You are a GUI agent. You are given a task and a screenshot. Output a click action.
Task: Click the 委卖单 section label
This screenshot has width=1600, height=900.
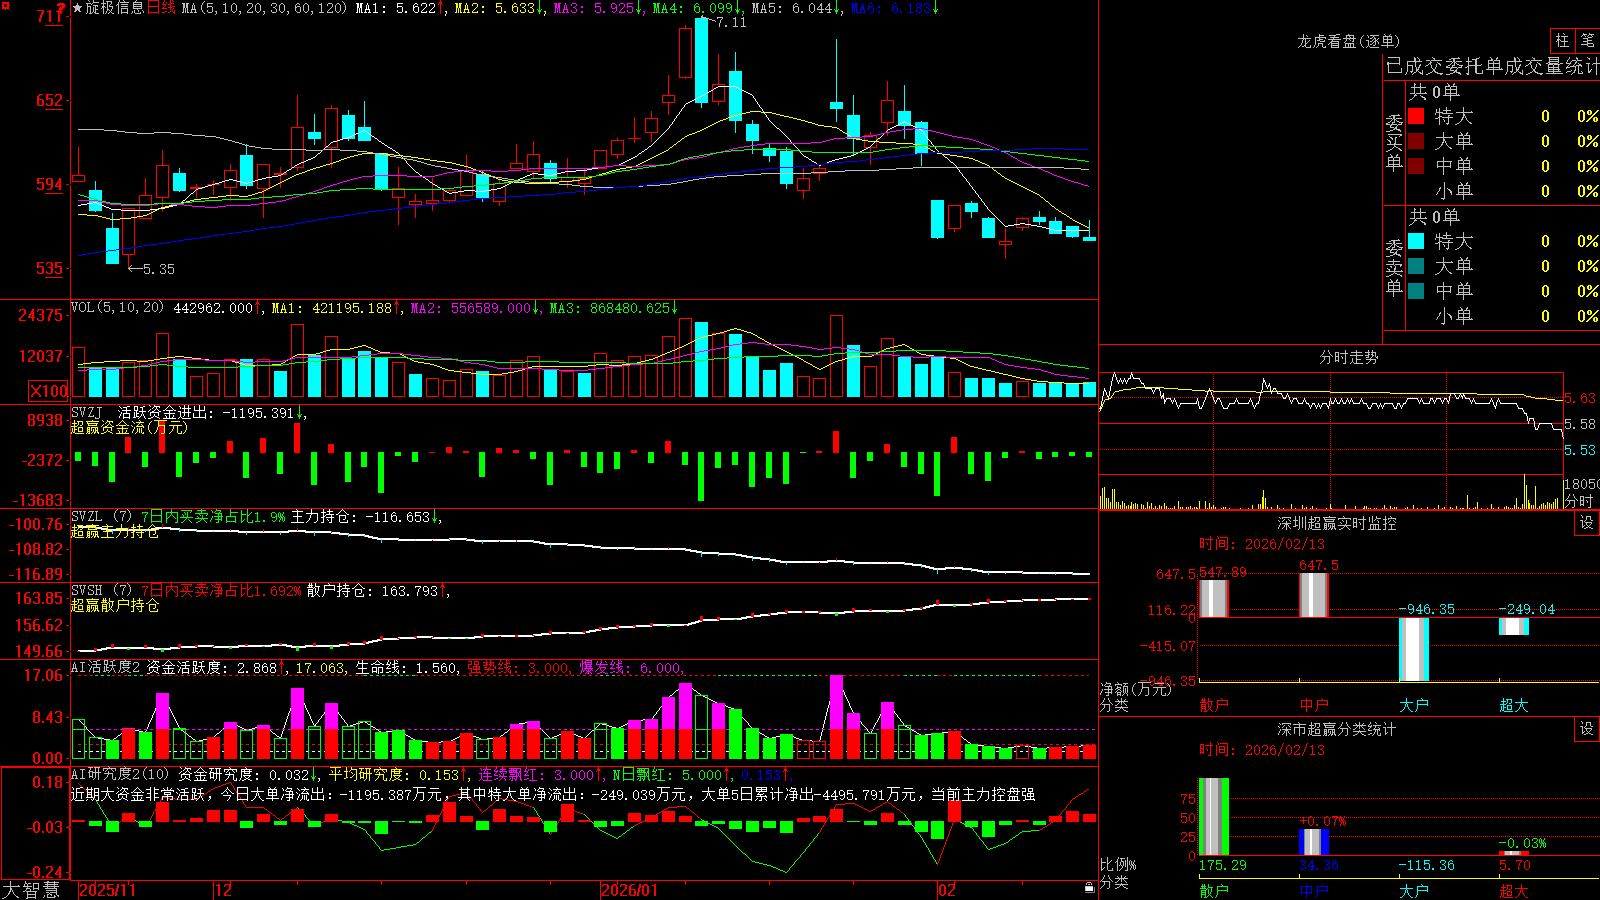tap(1394, 267)
